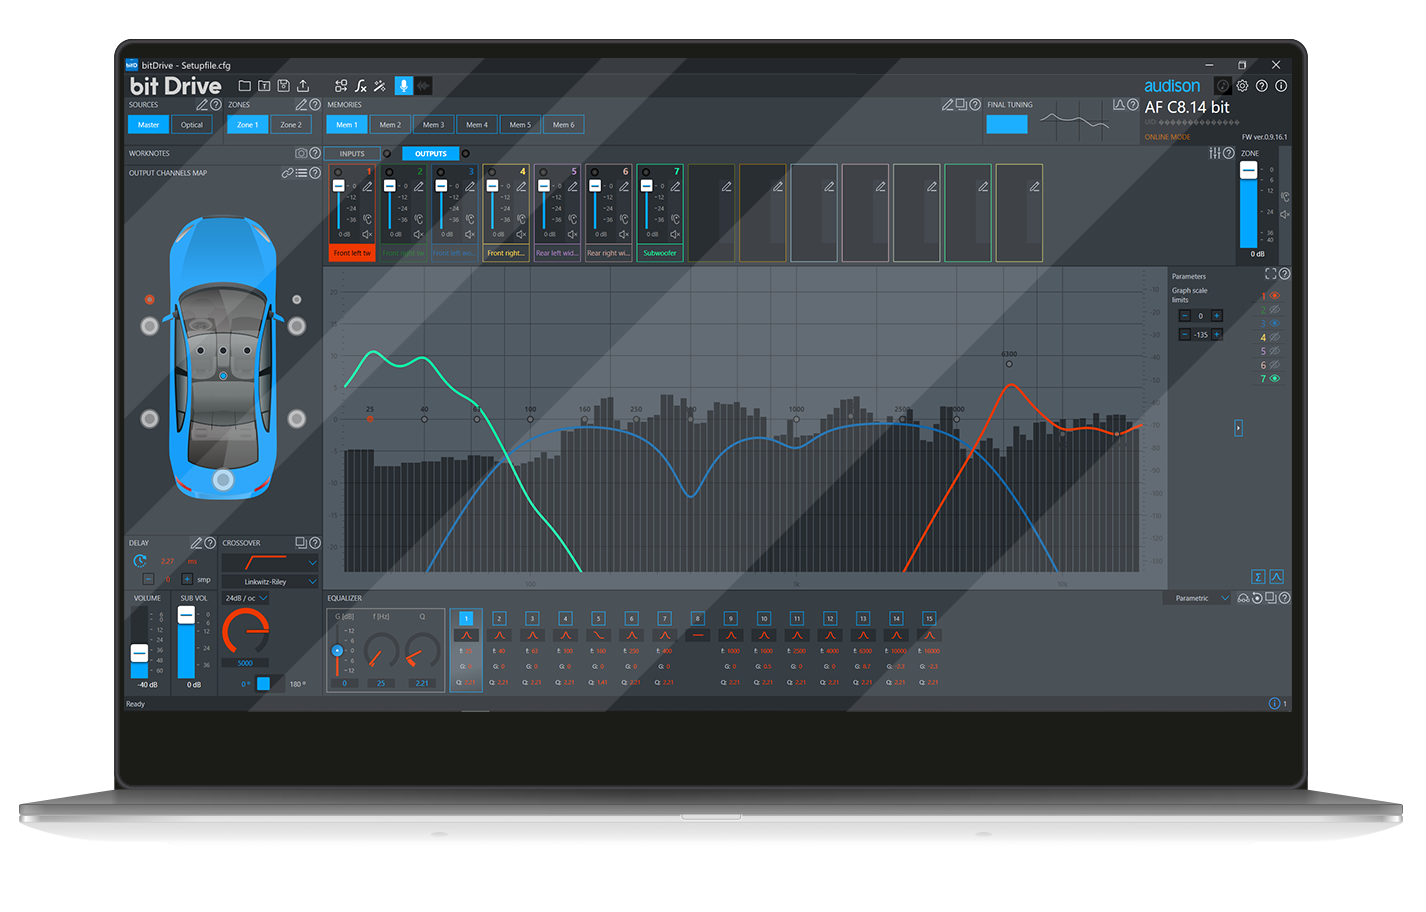Click the save floppy disk icon

[x=283, y=86]
